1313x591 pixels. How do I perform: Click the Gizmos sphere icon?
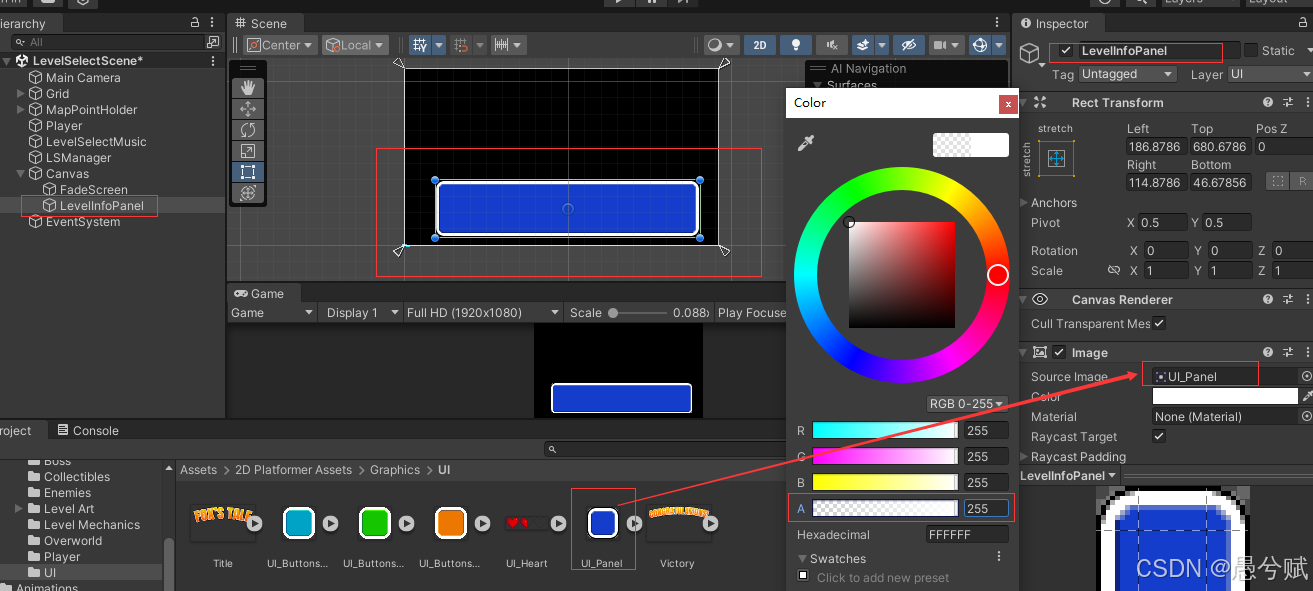980,45
